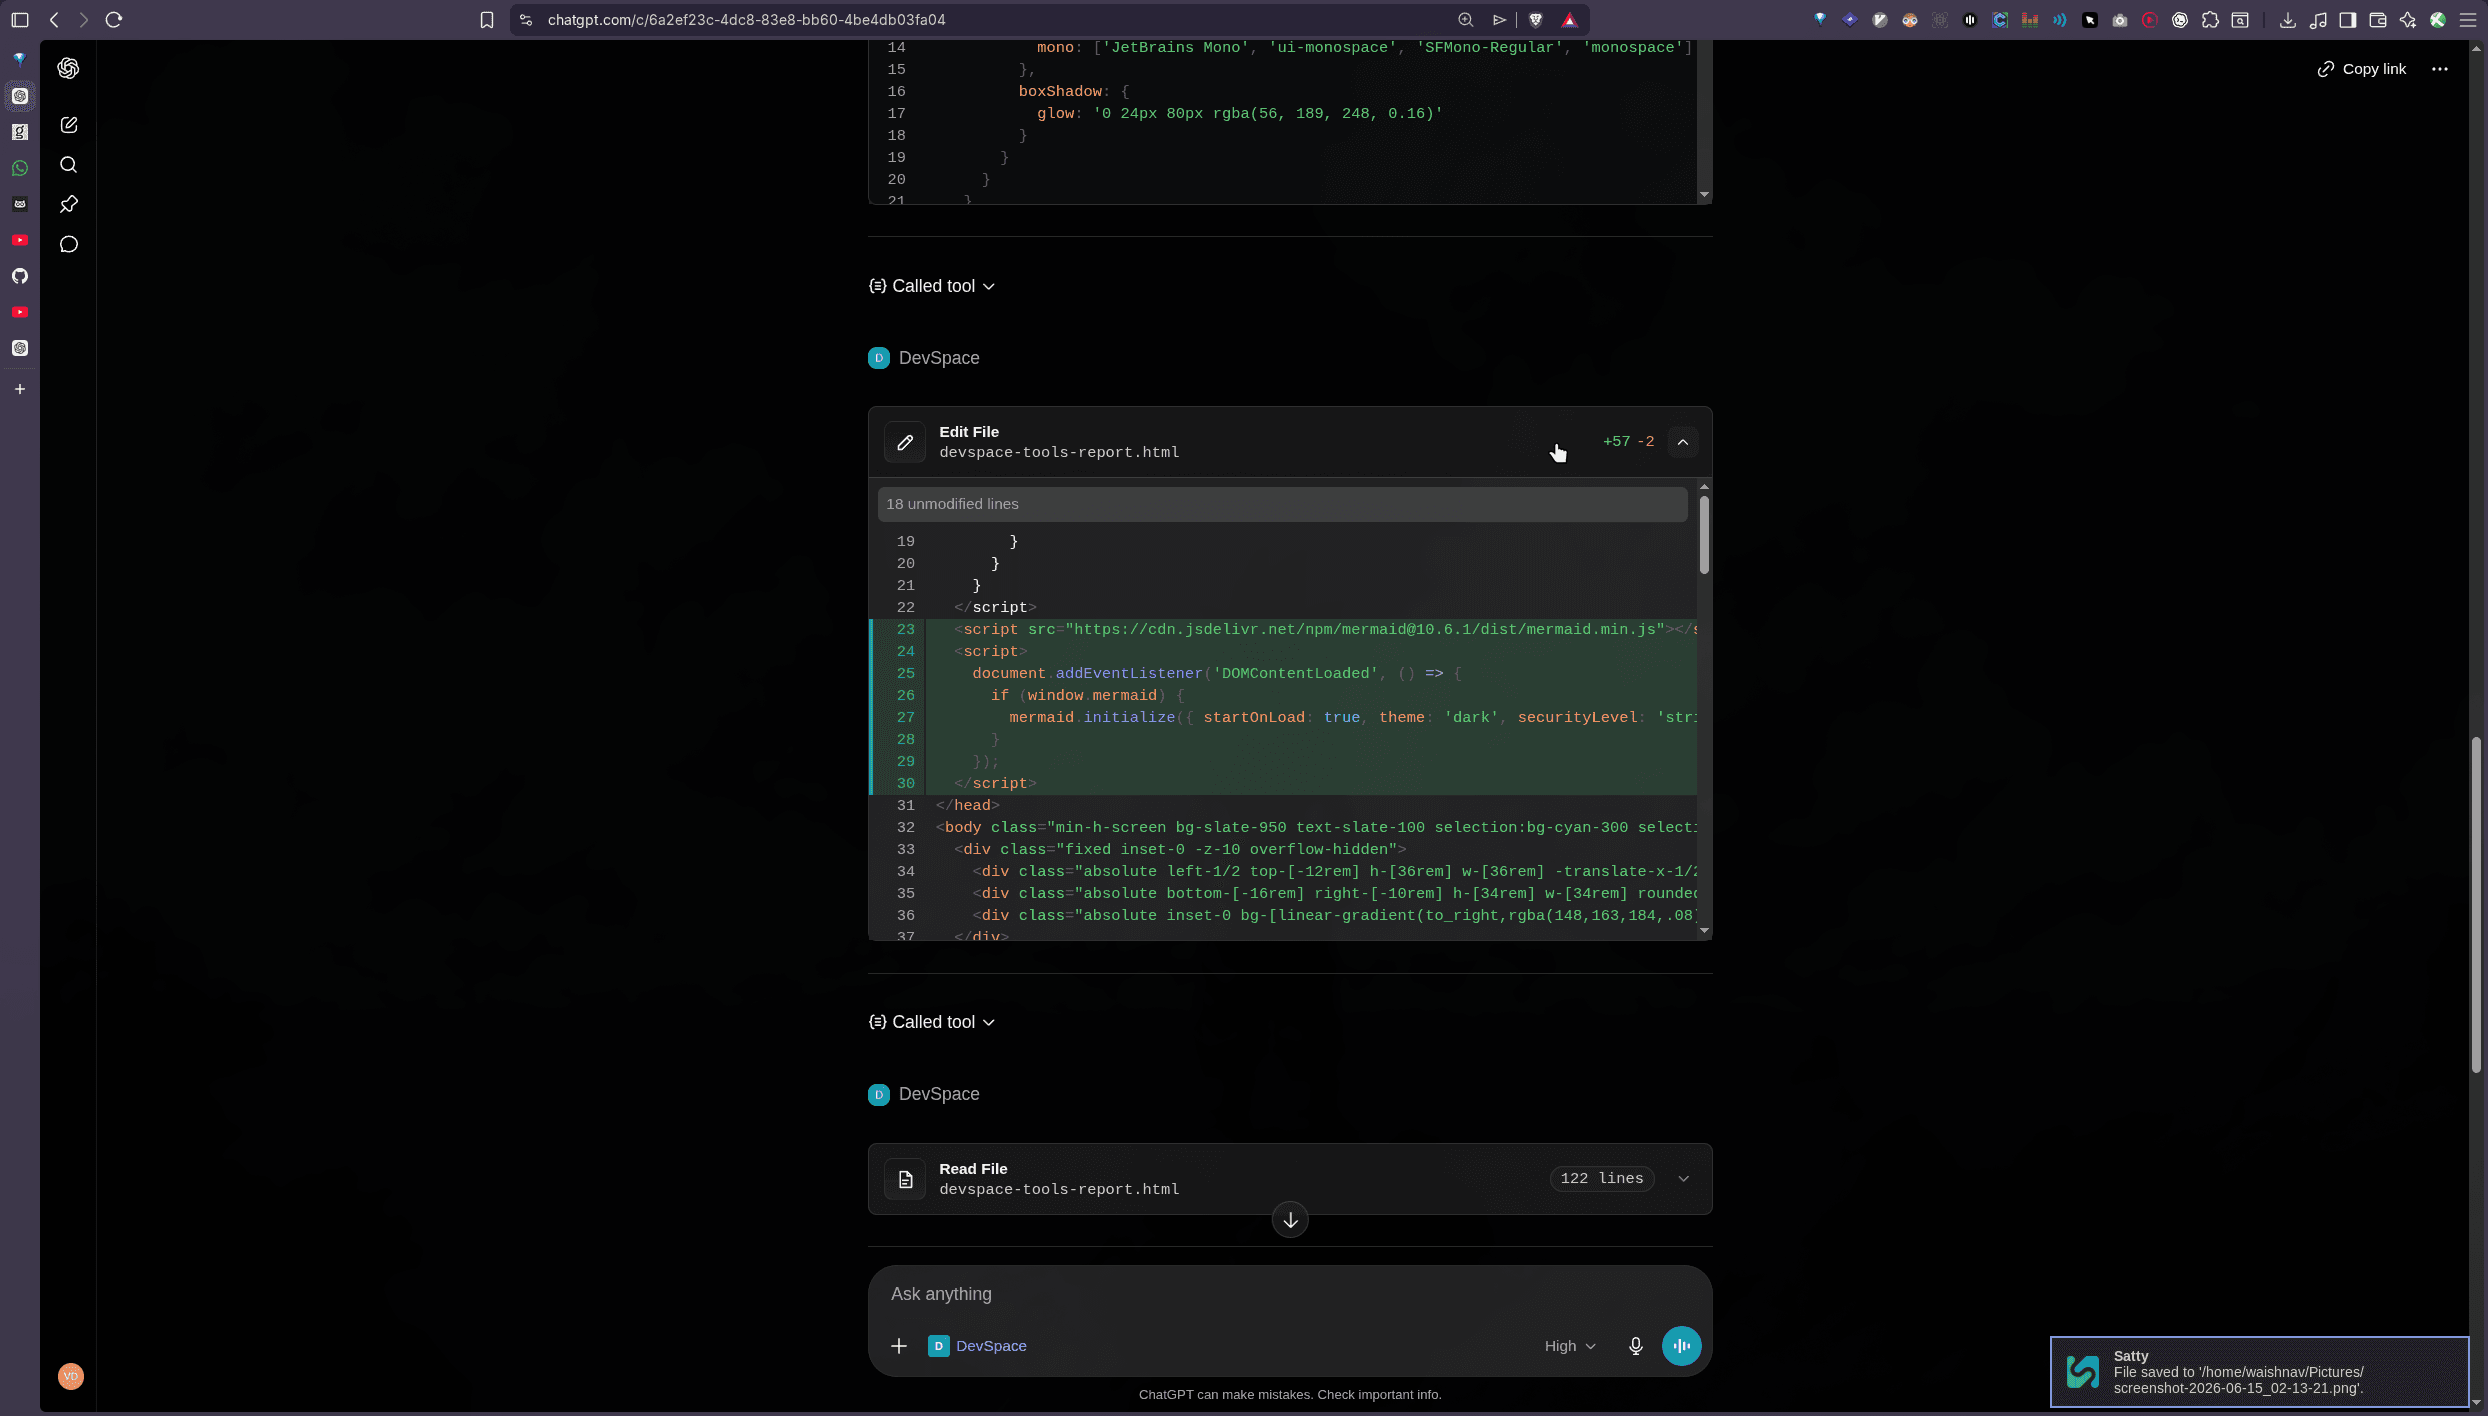Viewport: 2488px width, 1416px height.
Task: Bookmark this page
Action: [x=487, y=20]
